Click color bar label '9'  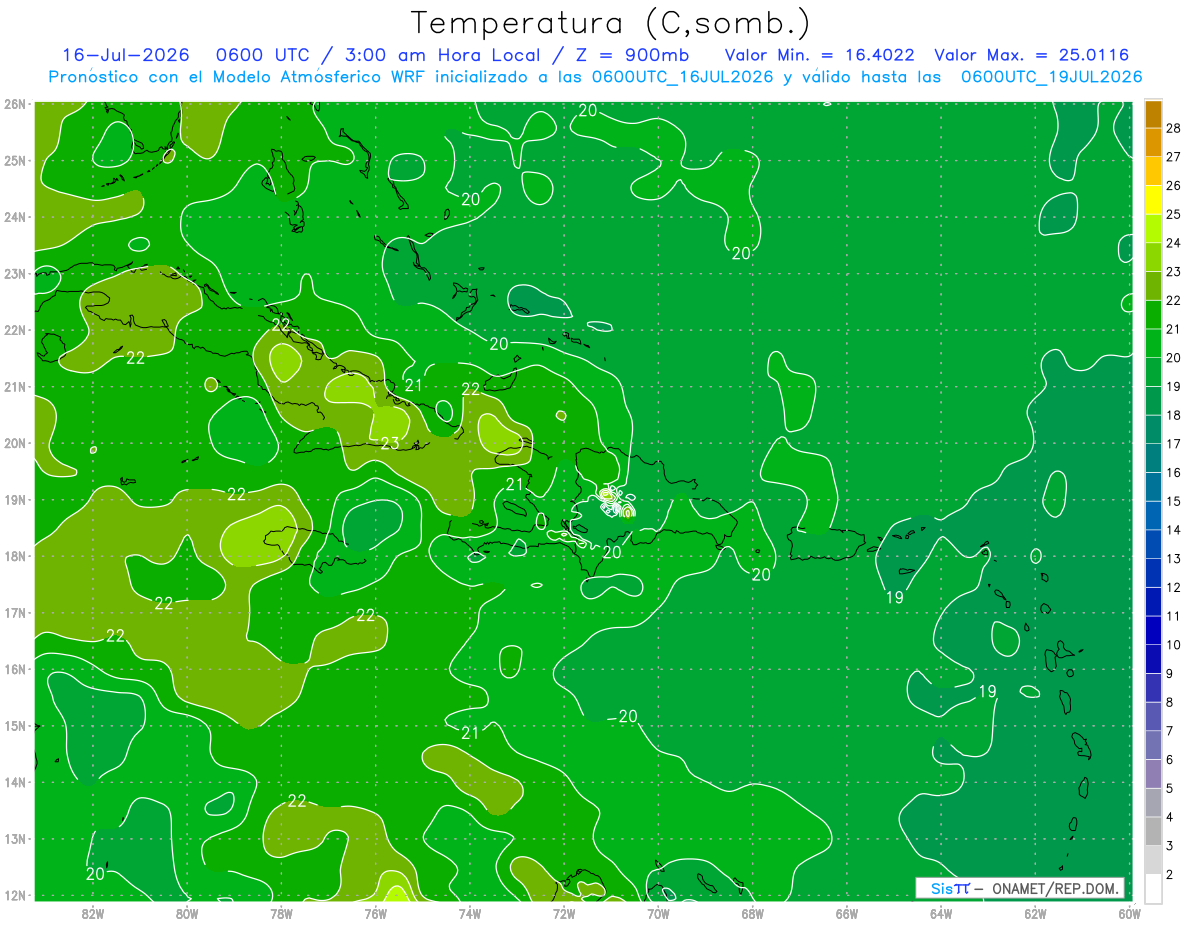click(1170, 674)
